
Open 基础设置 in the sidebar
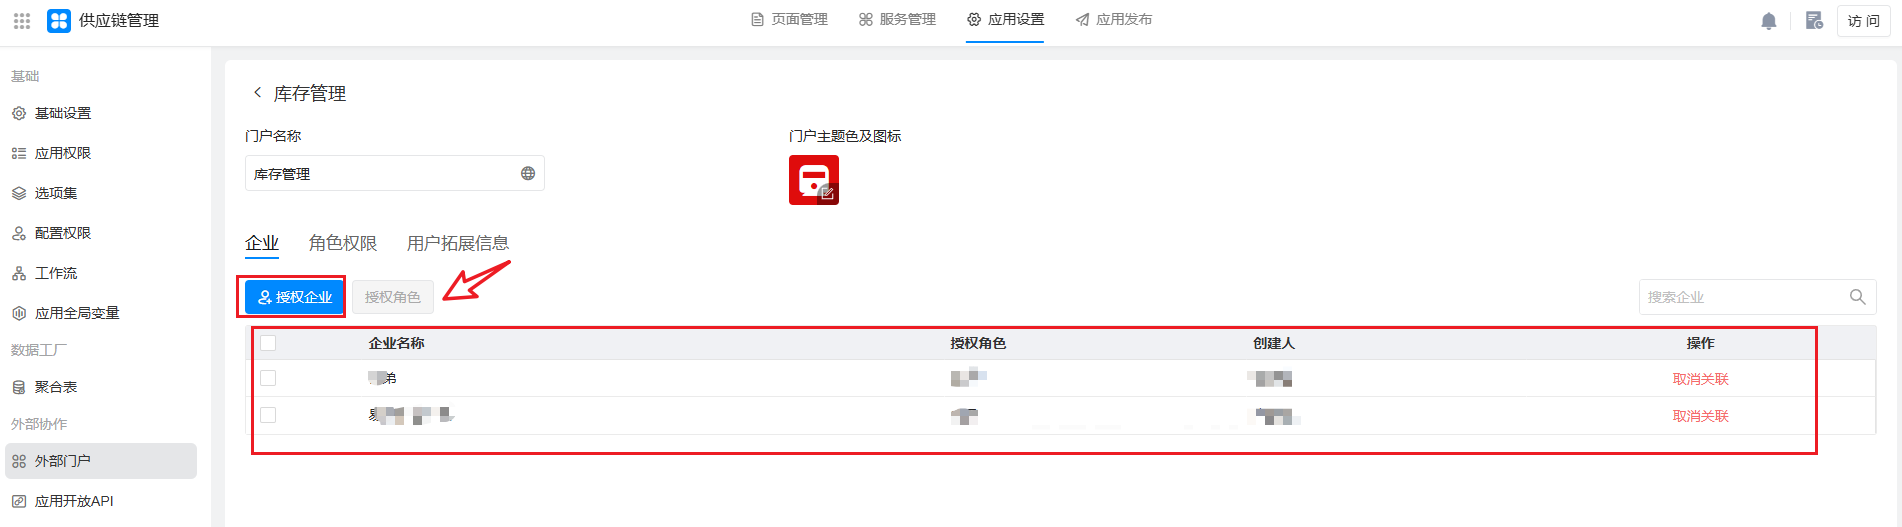(63, 113)
